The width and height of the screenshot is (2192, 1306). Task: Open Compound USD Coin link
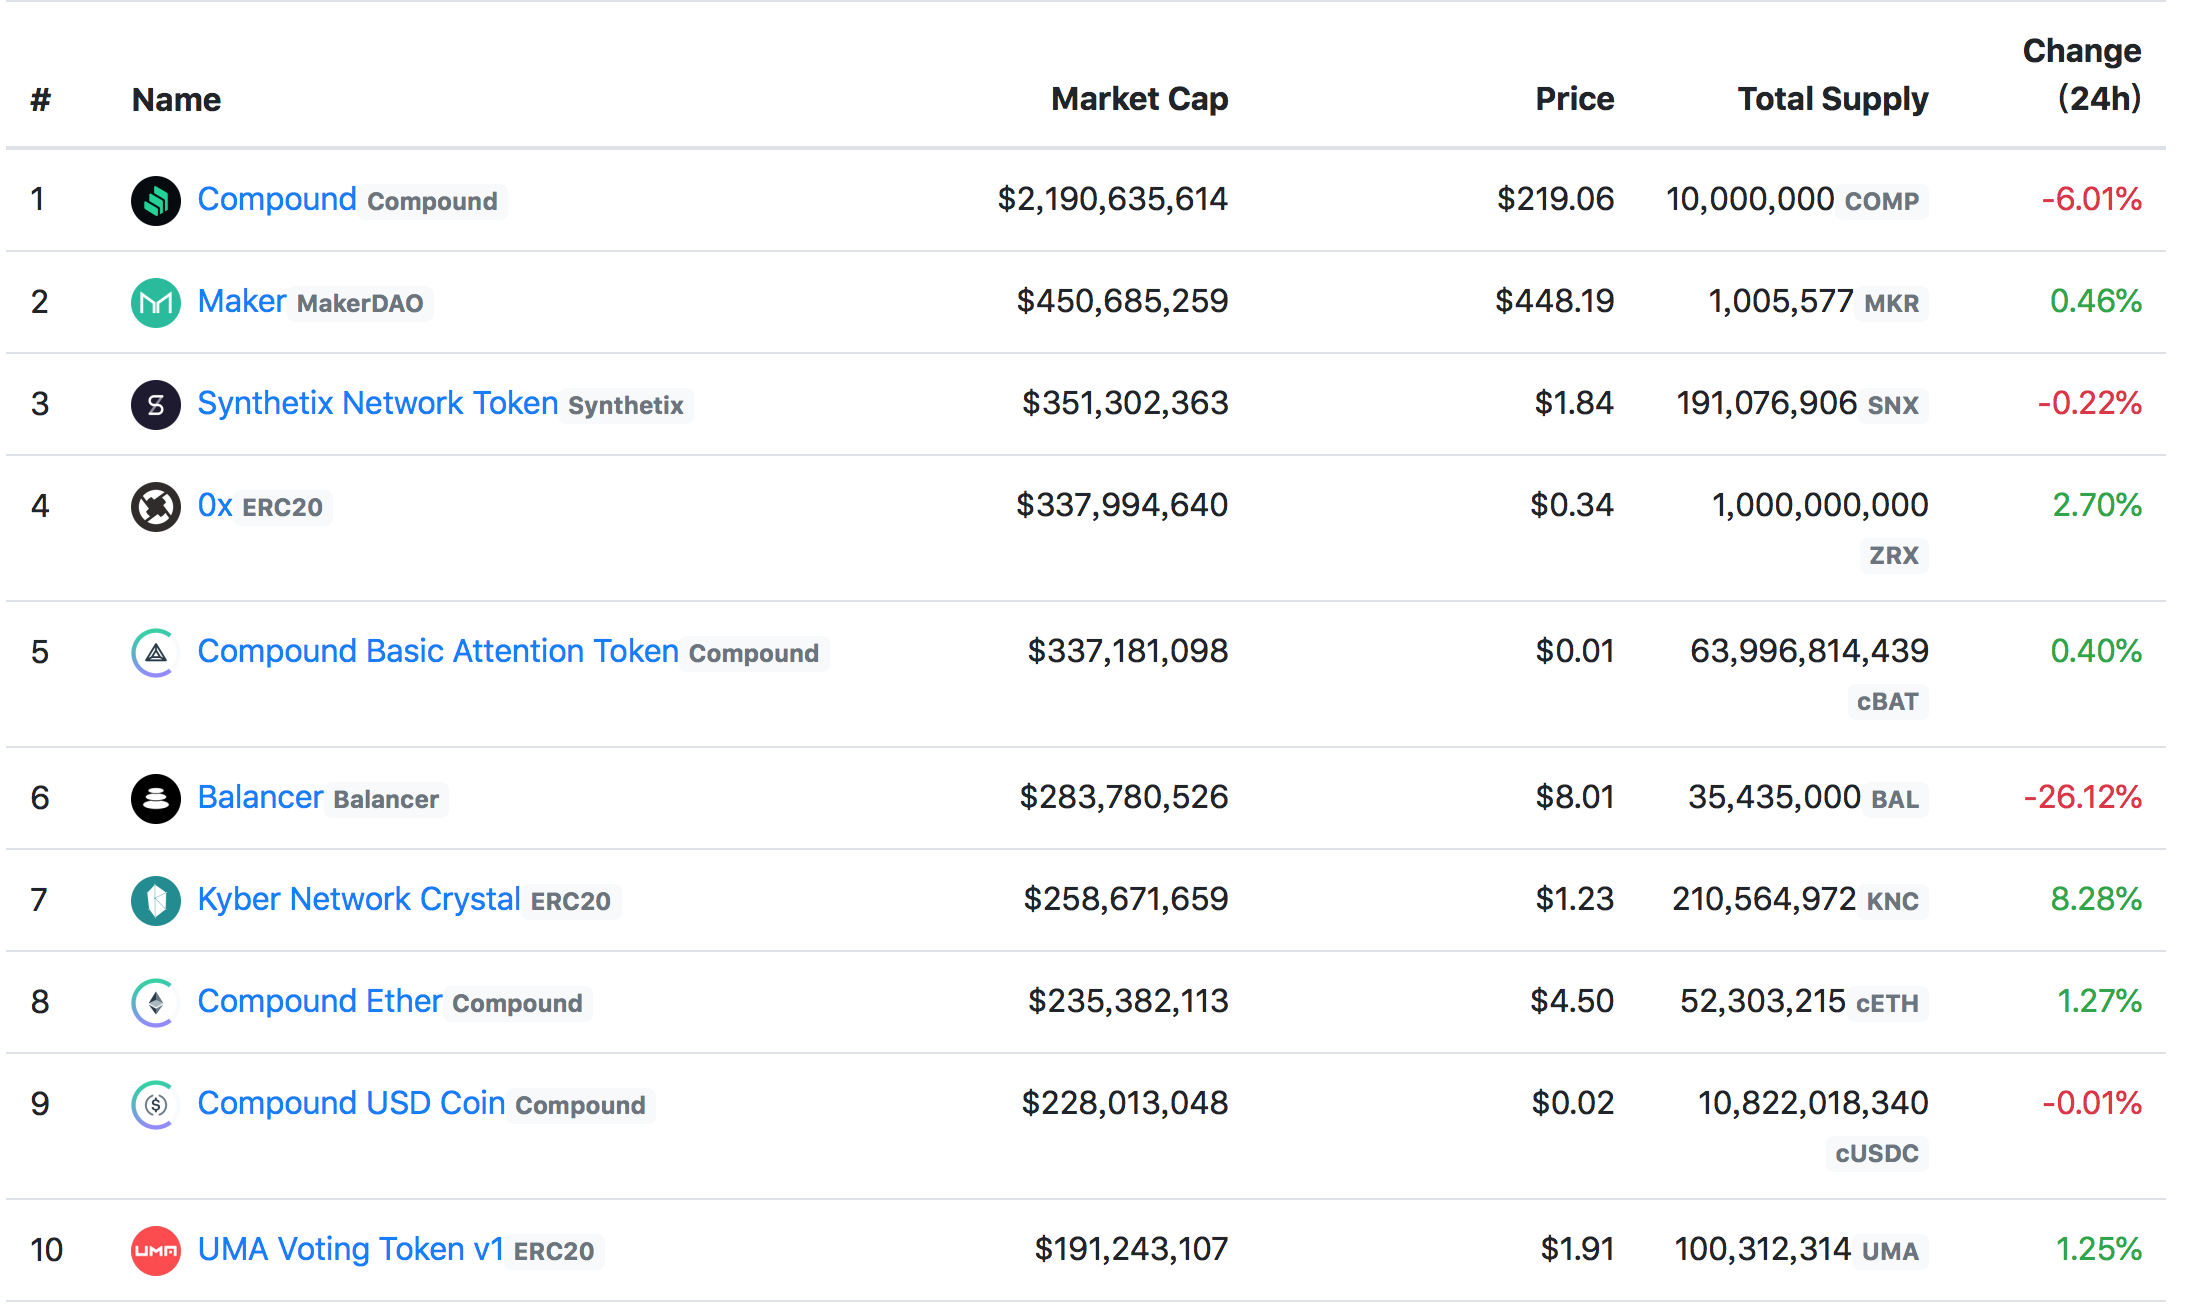351,1103
